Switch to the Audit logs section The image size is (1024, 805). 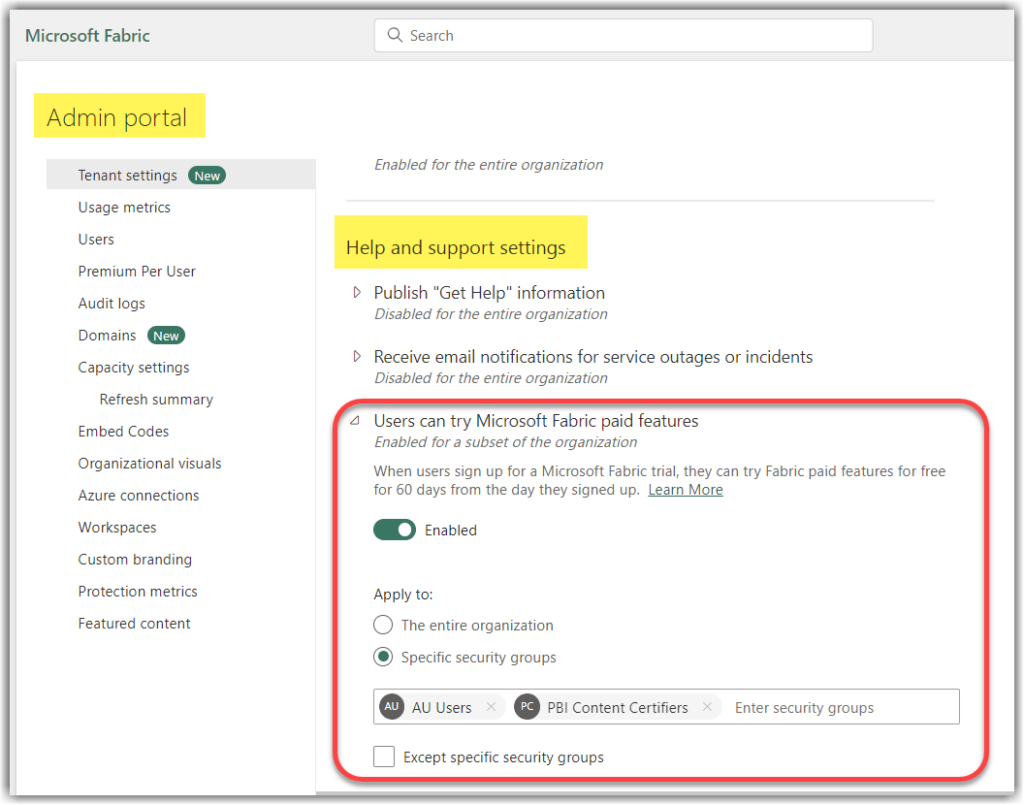(109, 303)
